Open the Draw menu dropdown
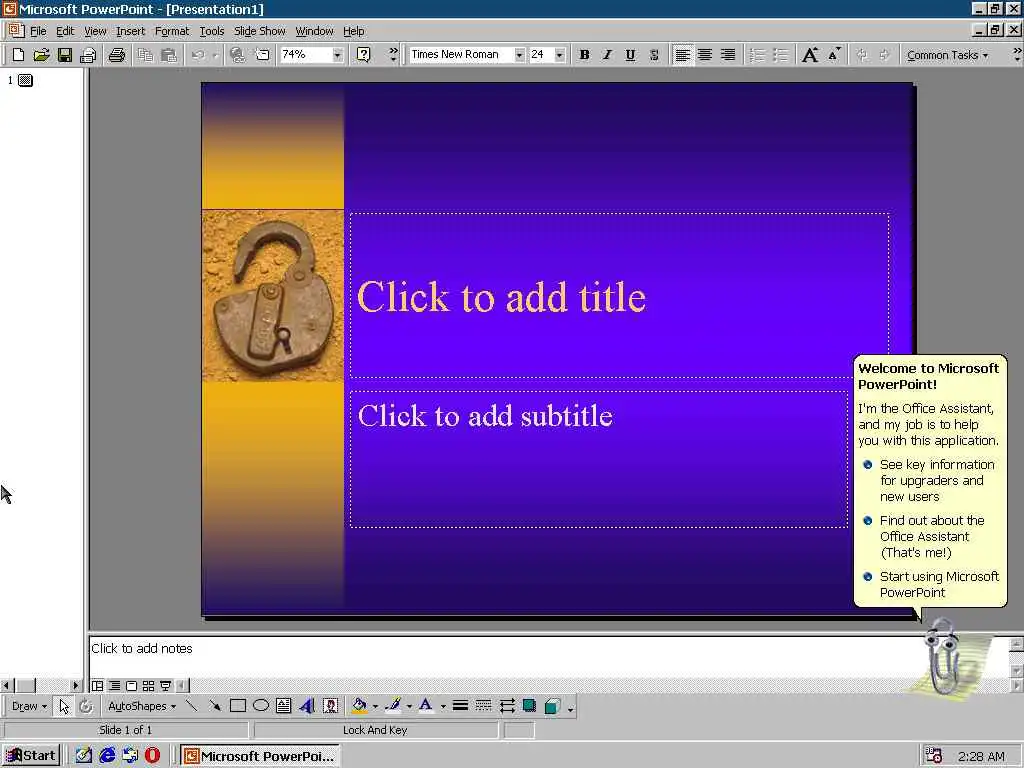This screenshot has width=1024, height=768. pos(29,706)
